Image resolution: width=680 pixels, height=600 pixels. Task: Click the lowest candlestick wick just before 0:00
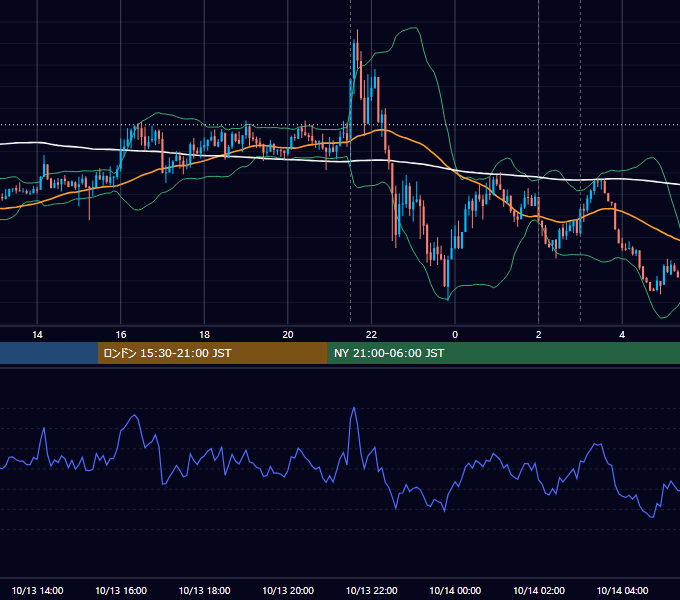pyautogui.click(x=448, y=277)
